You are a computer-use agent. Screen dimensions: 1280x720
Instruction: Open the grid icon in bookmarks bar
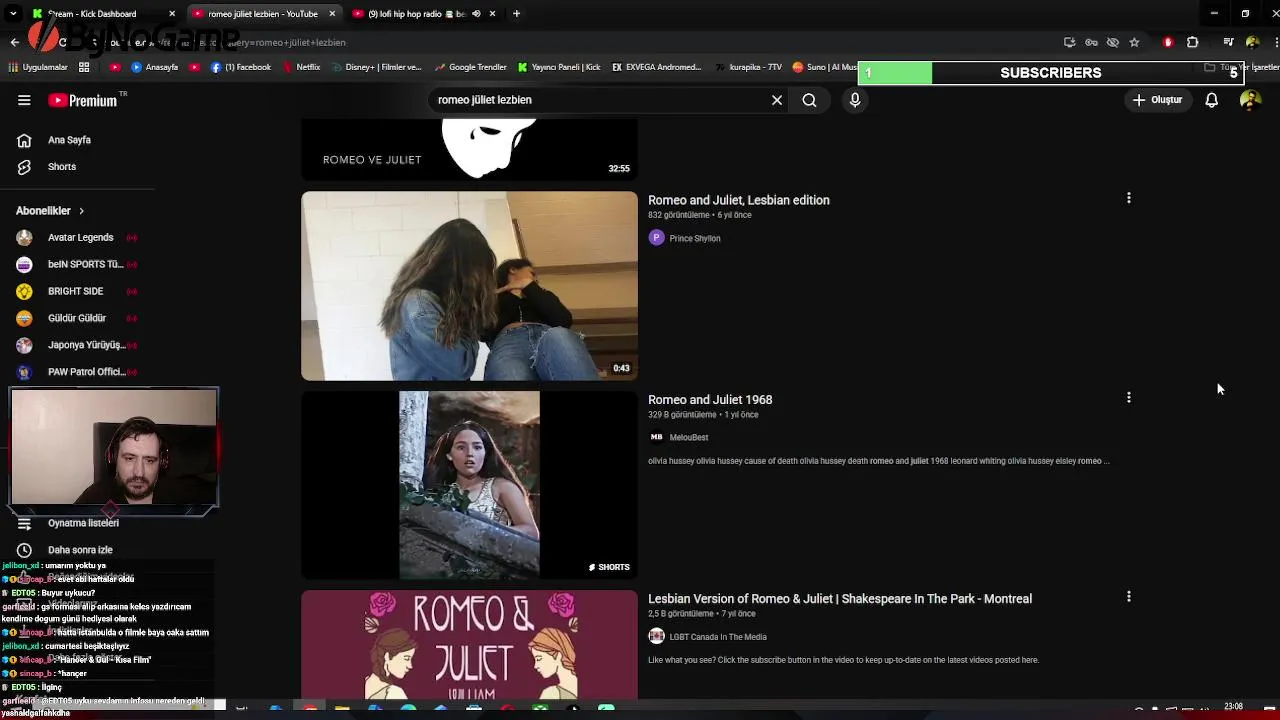pos(84,67)
